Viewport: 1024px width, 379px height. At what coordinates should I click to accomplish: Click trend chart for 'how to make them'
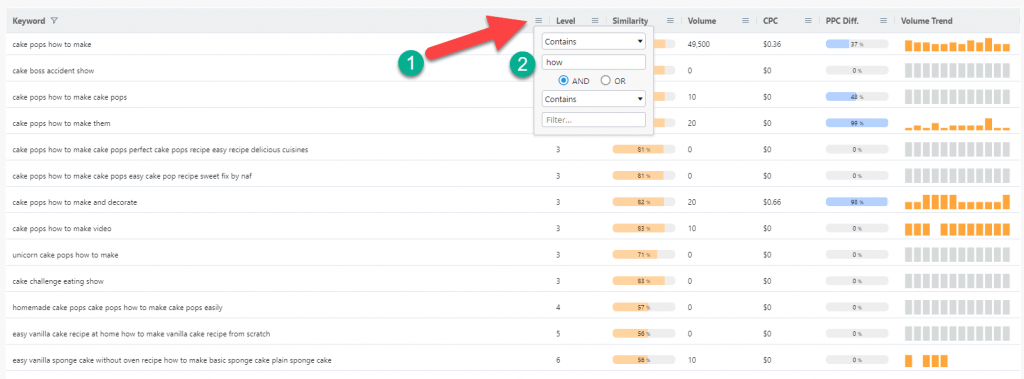coord(957,124)
